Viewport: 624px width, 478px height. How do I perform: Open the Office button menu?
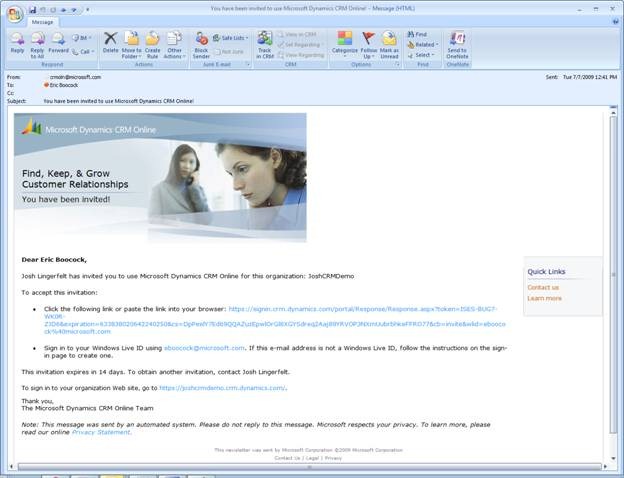pyautogui.click(x=13, y=12)
